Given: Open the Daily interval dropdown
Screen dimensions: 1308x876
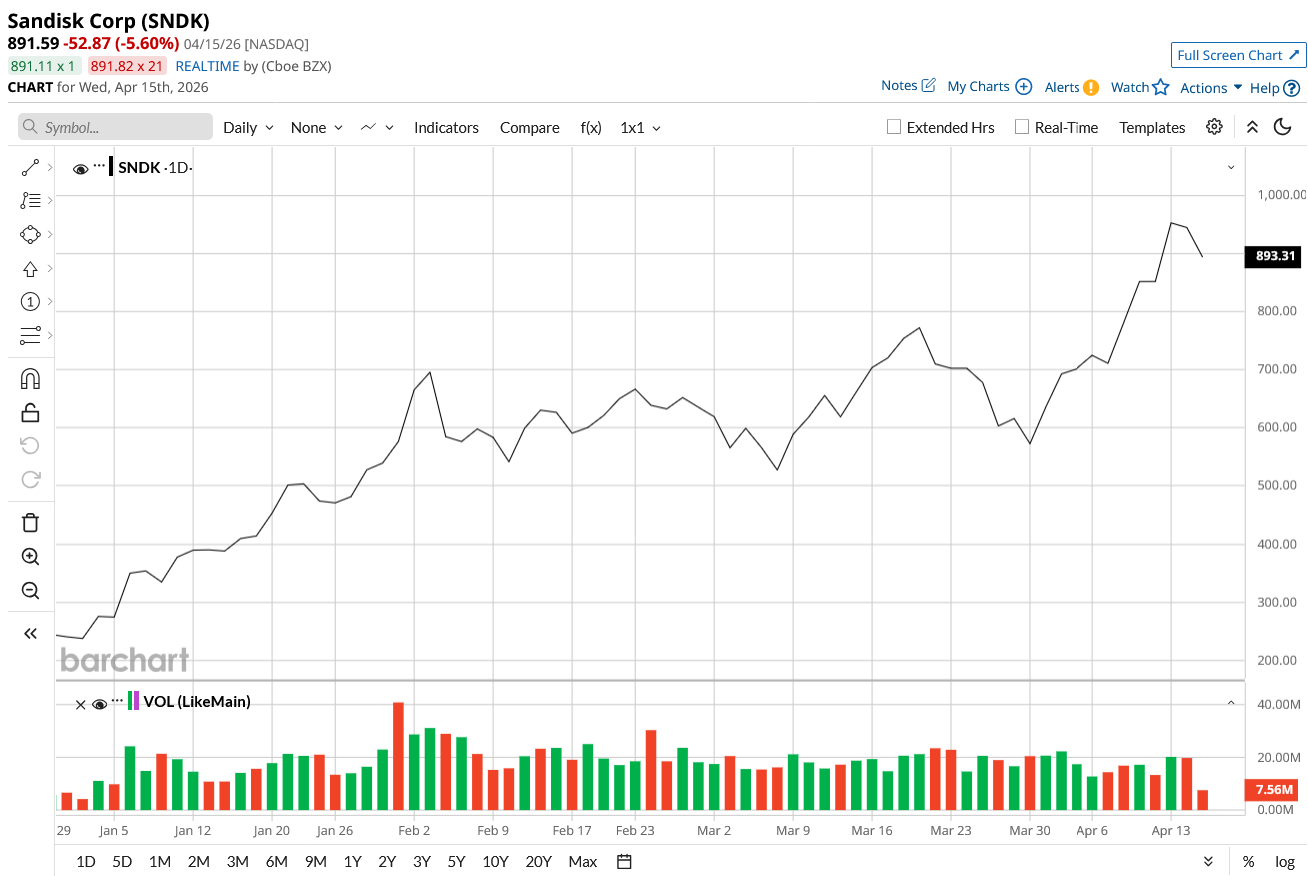Looking at the screenshot, I should click(248, 128).
